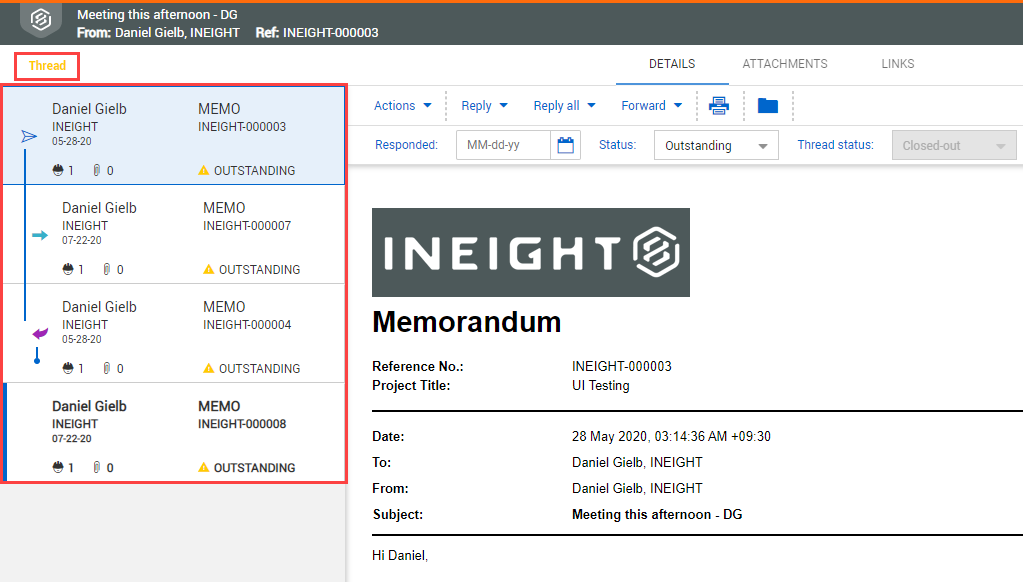Open the Responded date calendar picker
The image size is (1023, 582).
tap(566, 145)
